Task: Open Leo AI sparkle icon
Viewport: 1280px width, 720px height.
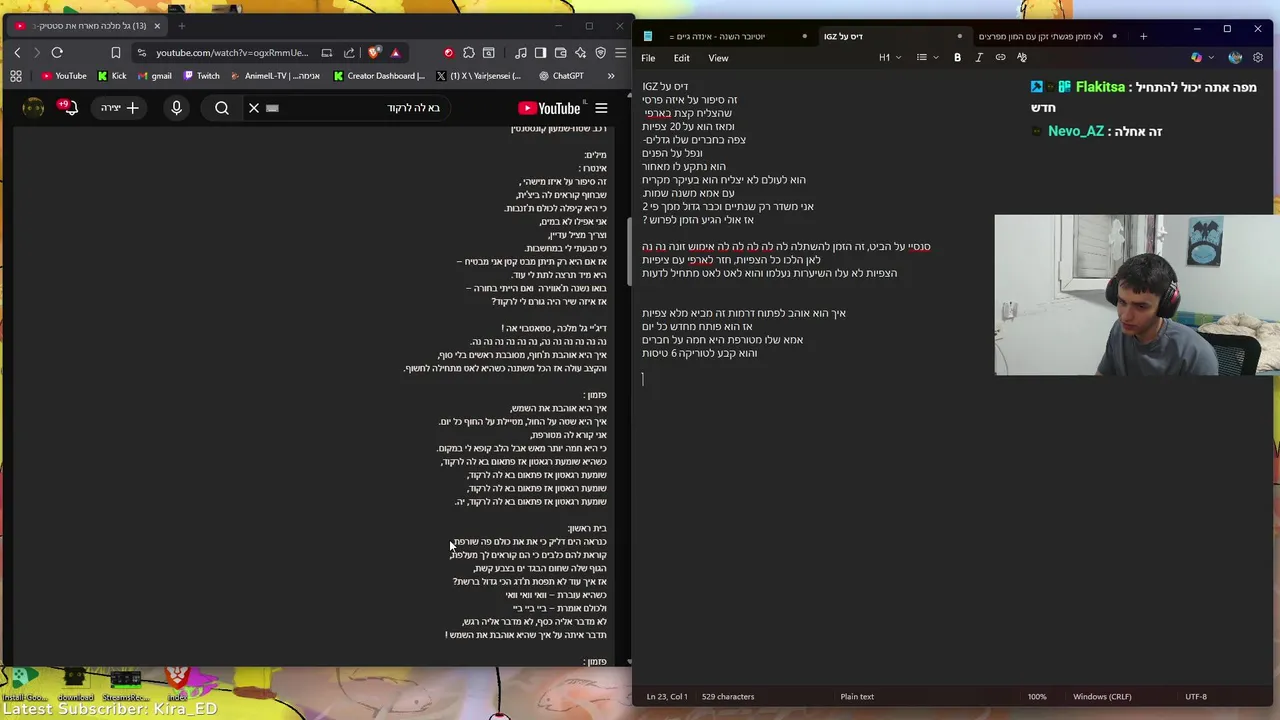Action: 580,53
